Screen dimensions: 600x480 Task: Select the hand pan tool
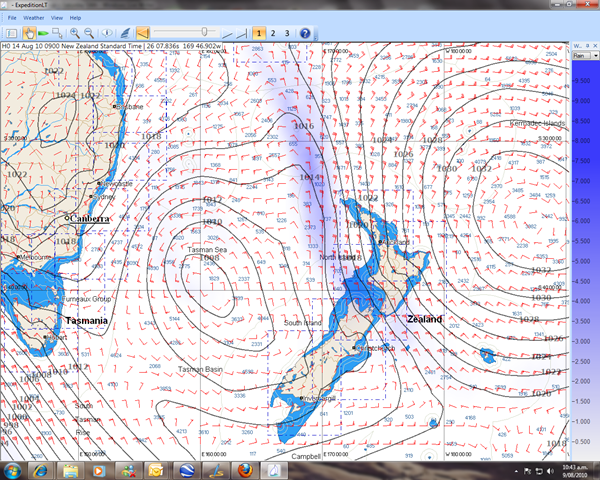[29, 33]
